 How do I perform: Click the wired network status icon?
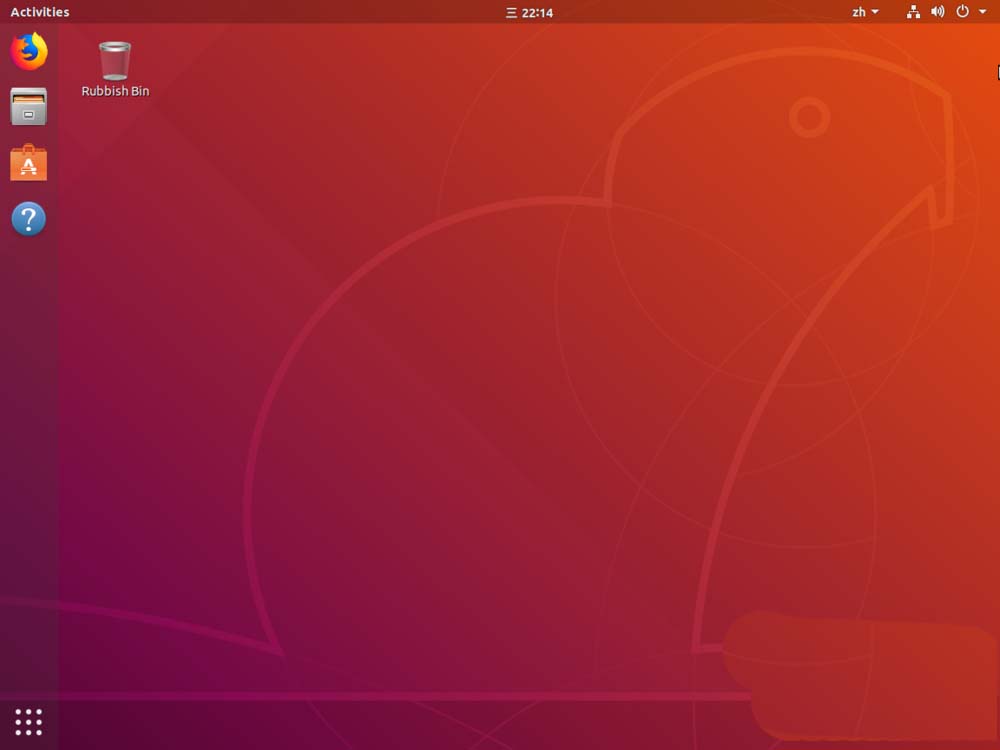coord(913,12)
